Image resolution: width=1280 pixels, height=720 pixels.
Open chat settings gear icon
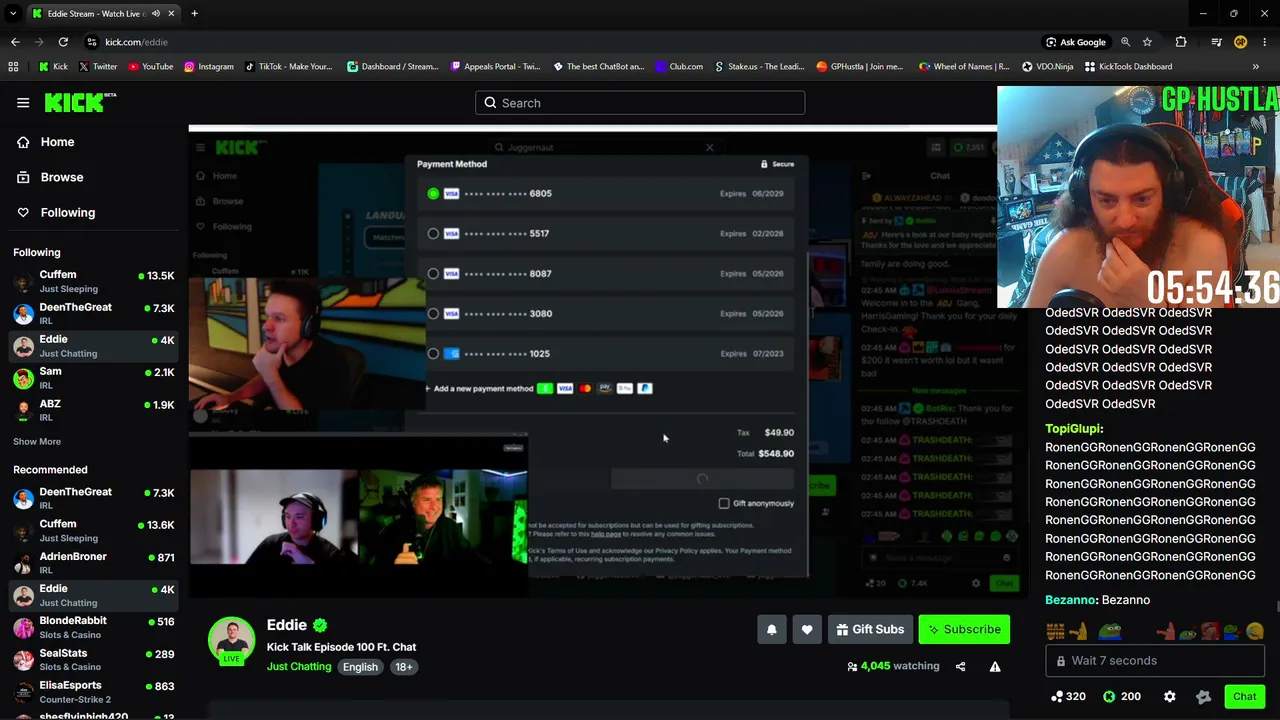[1169, 696]
